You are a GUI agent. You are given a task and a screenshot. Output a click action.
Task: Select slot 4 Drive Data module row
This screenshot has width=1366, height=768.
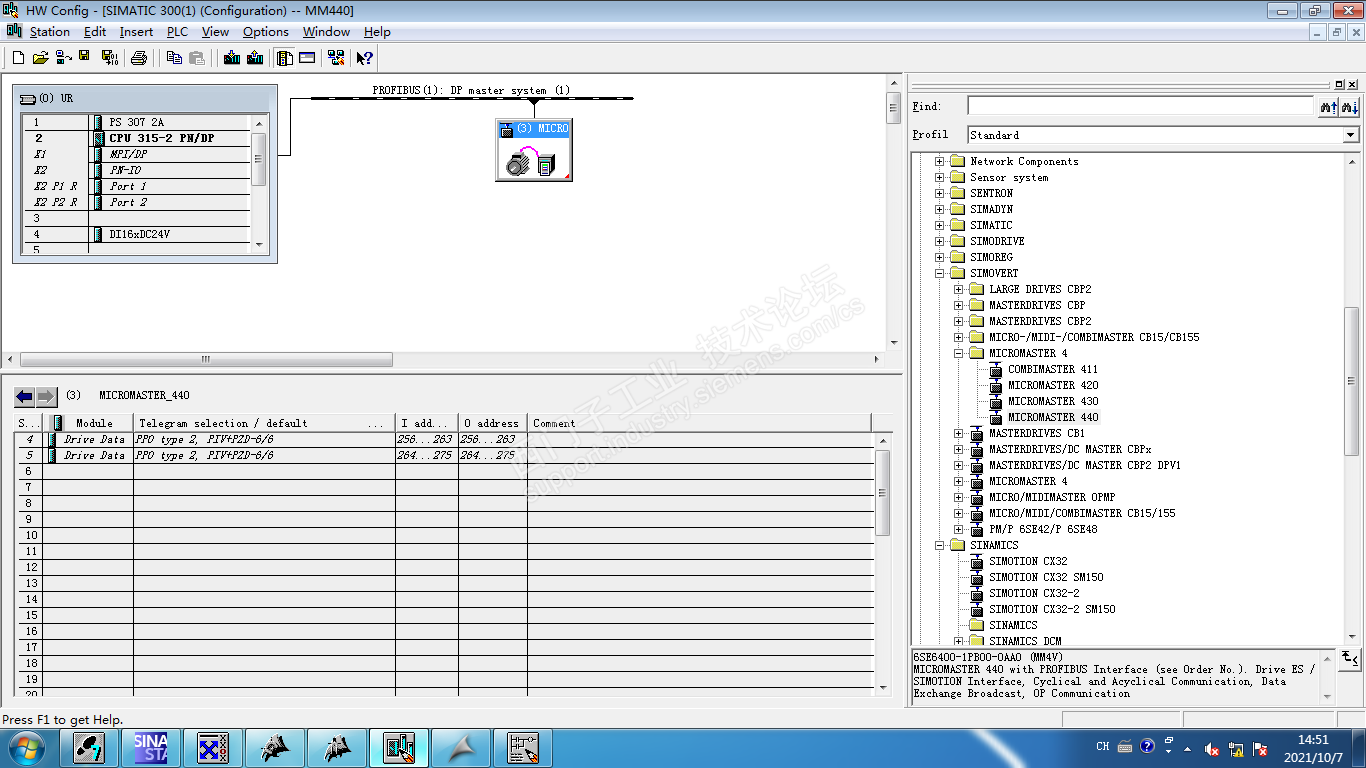444,439
